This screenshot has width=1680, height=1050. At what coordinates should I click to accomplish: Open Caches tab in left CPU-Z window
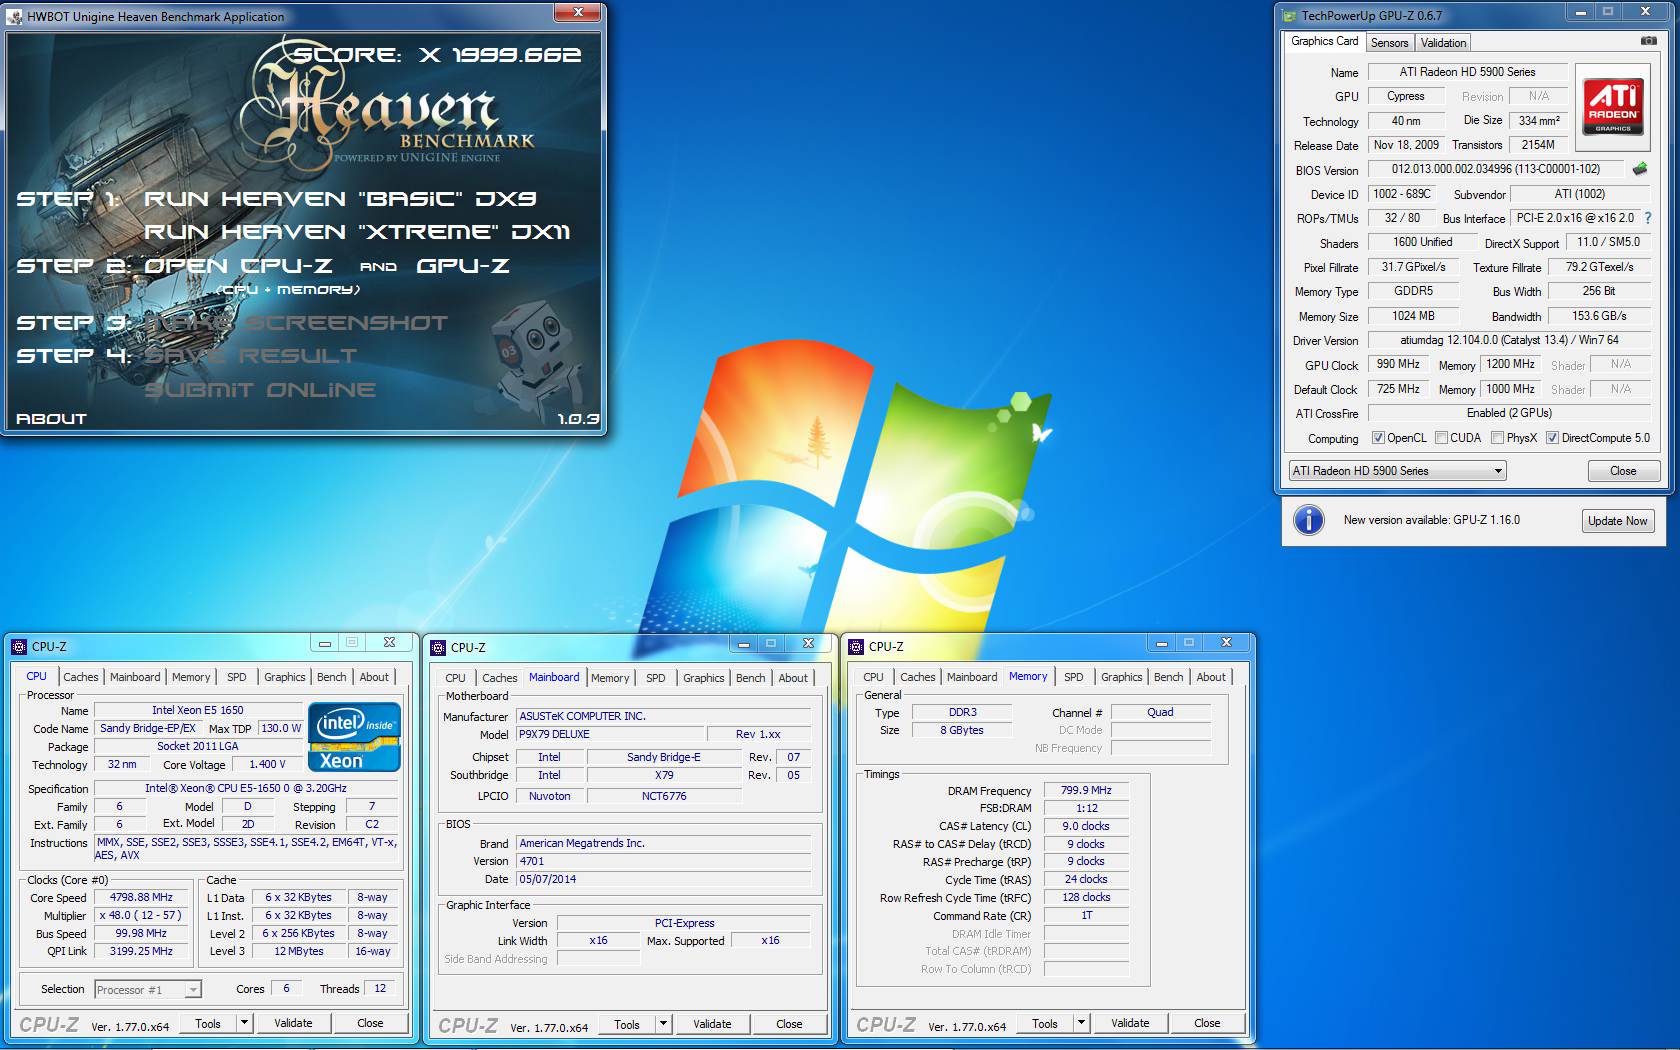(81, 677)
